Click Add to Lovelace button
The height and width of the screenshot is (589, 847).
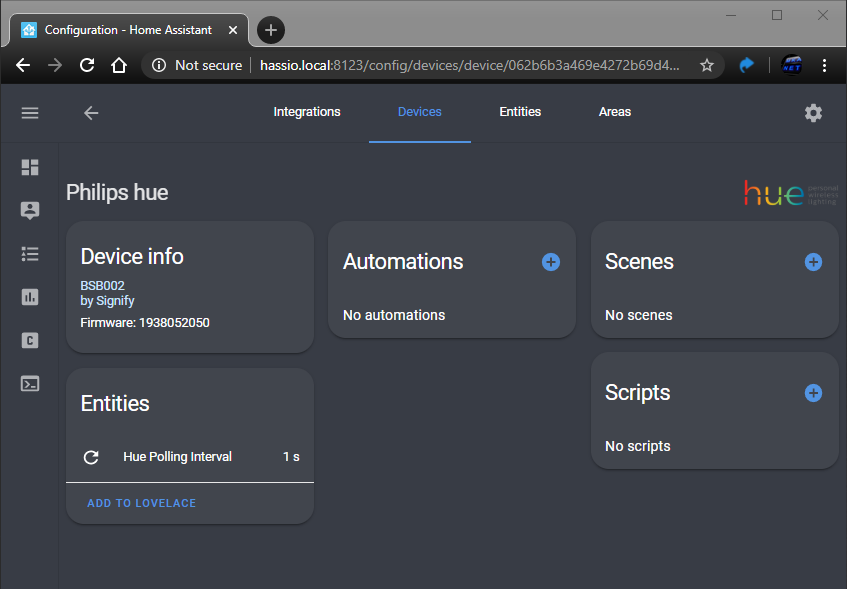142,503
